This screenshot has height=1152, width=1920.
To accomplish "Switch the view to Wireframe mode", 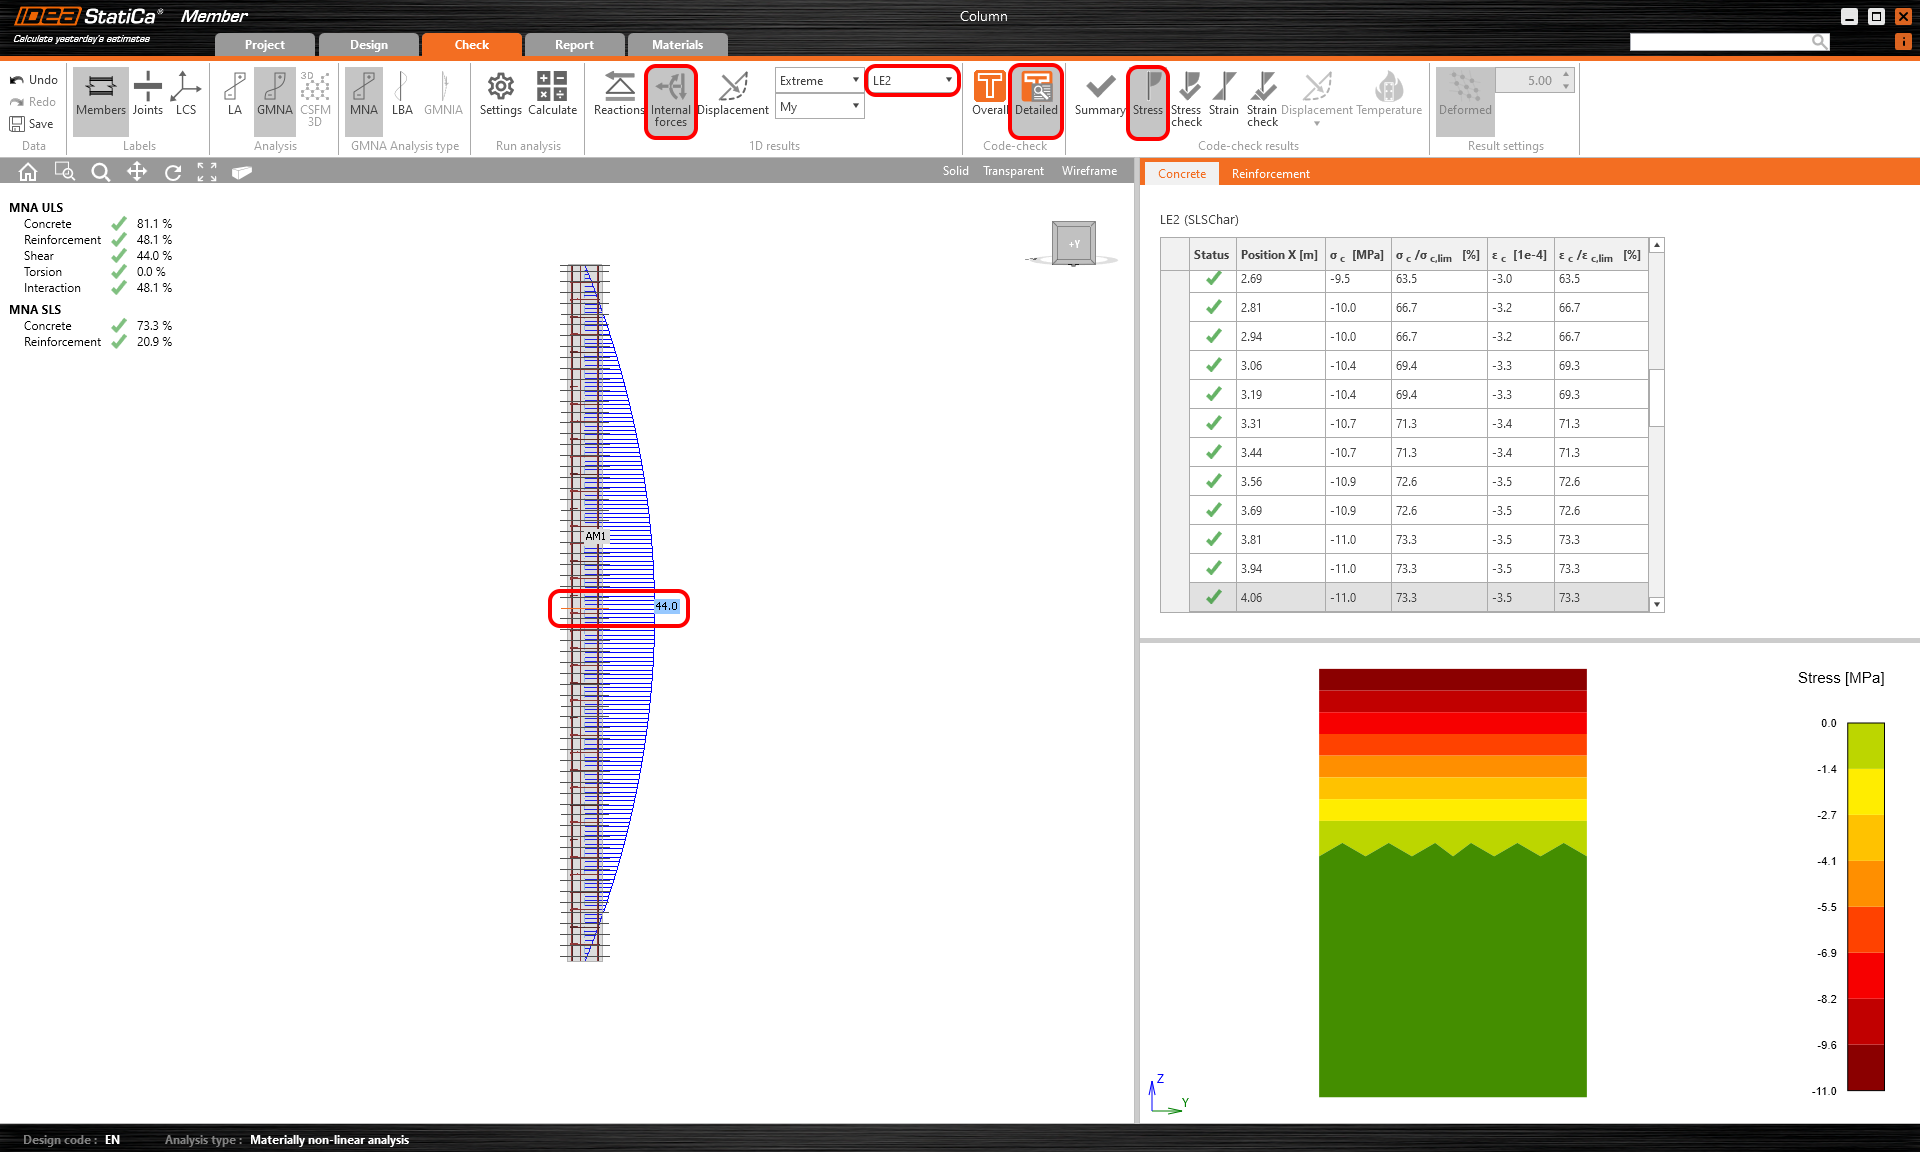I will pyautogui.click(x=1089, y=171).
